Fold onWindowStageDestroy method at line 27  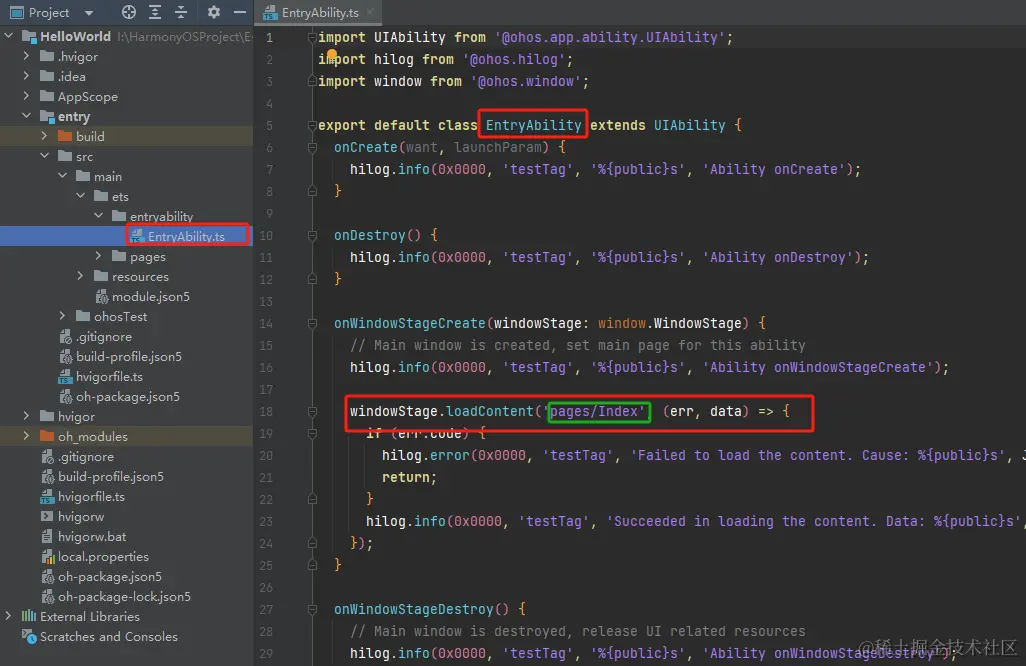(312, 609)
